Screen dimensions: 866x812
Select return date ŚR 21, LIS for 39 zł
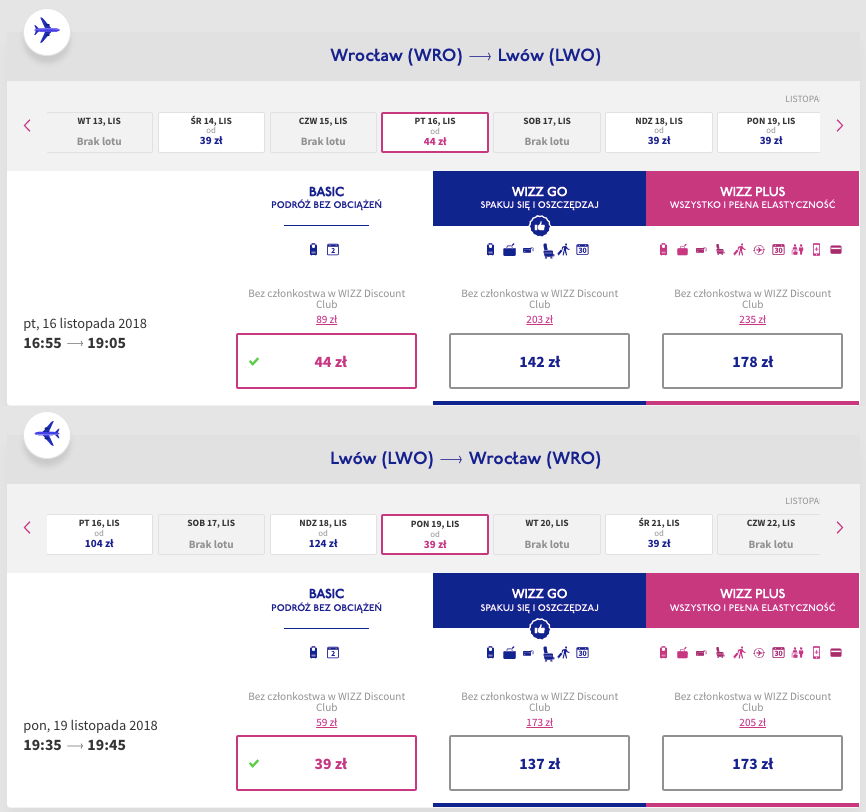(659, 534)
